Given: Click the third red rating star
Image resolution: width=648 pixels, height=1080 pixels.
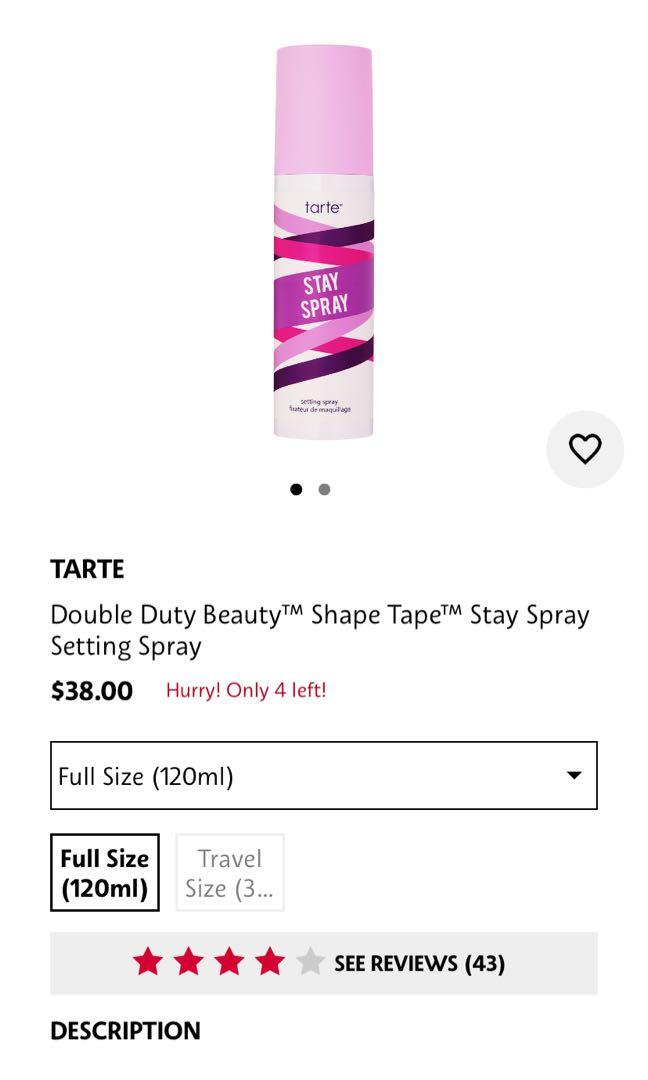Looking at the screenshot, I should point(228,964).
